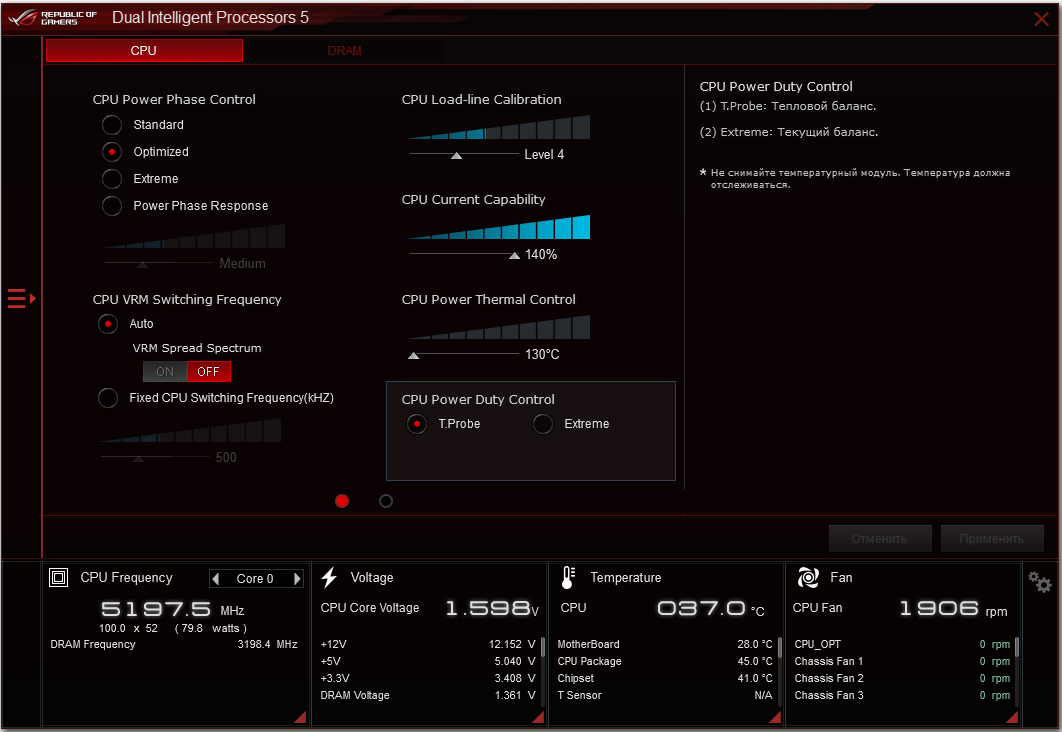Viewport: 1062px width, 732px height.
Task: Switch to previous core with left arrow
Action: (x=216, y=579)
